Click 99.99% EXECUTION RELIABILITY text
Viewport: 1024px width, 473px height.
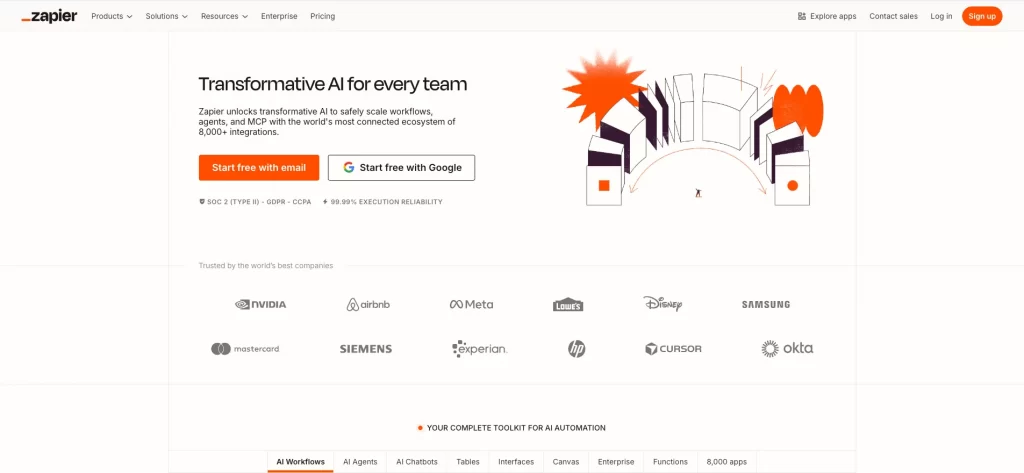tap(387, 202)
